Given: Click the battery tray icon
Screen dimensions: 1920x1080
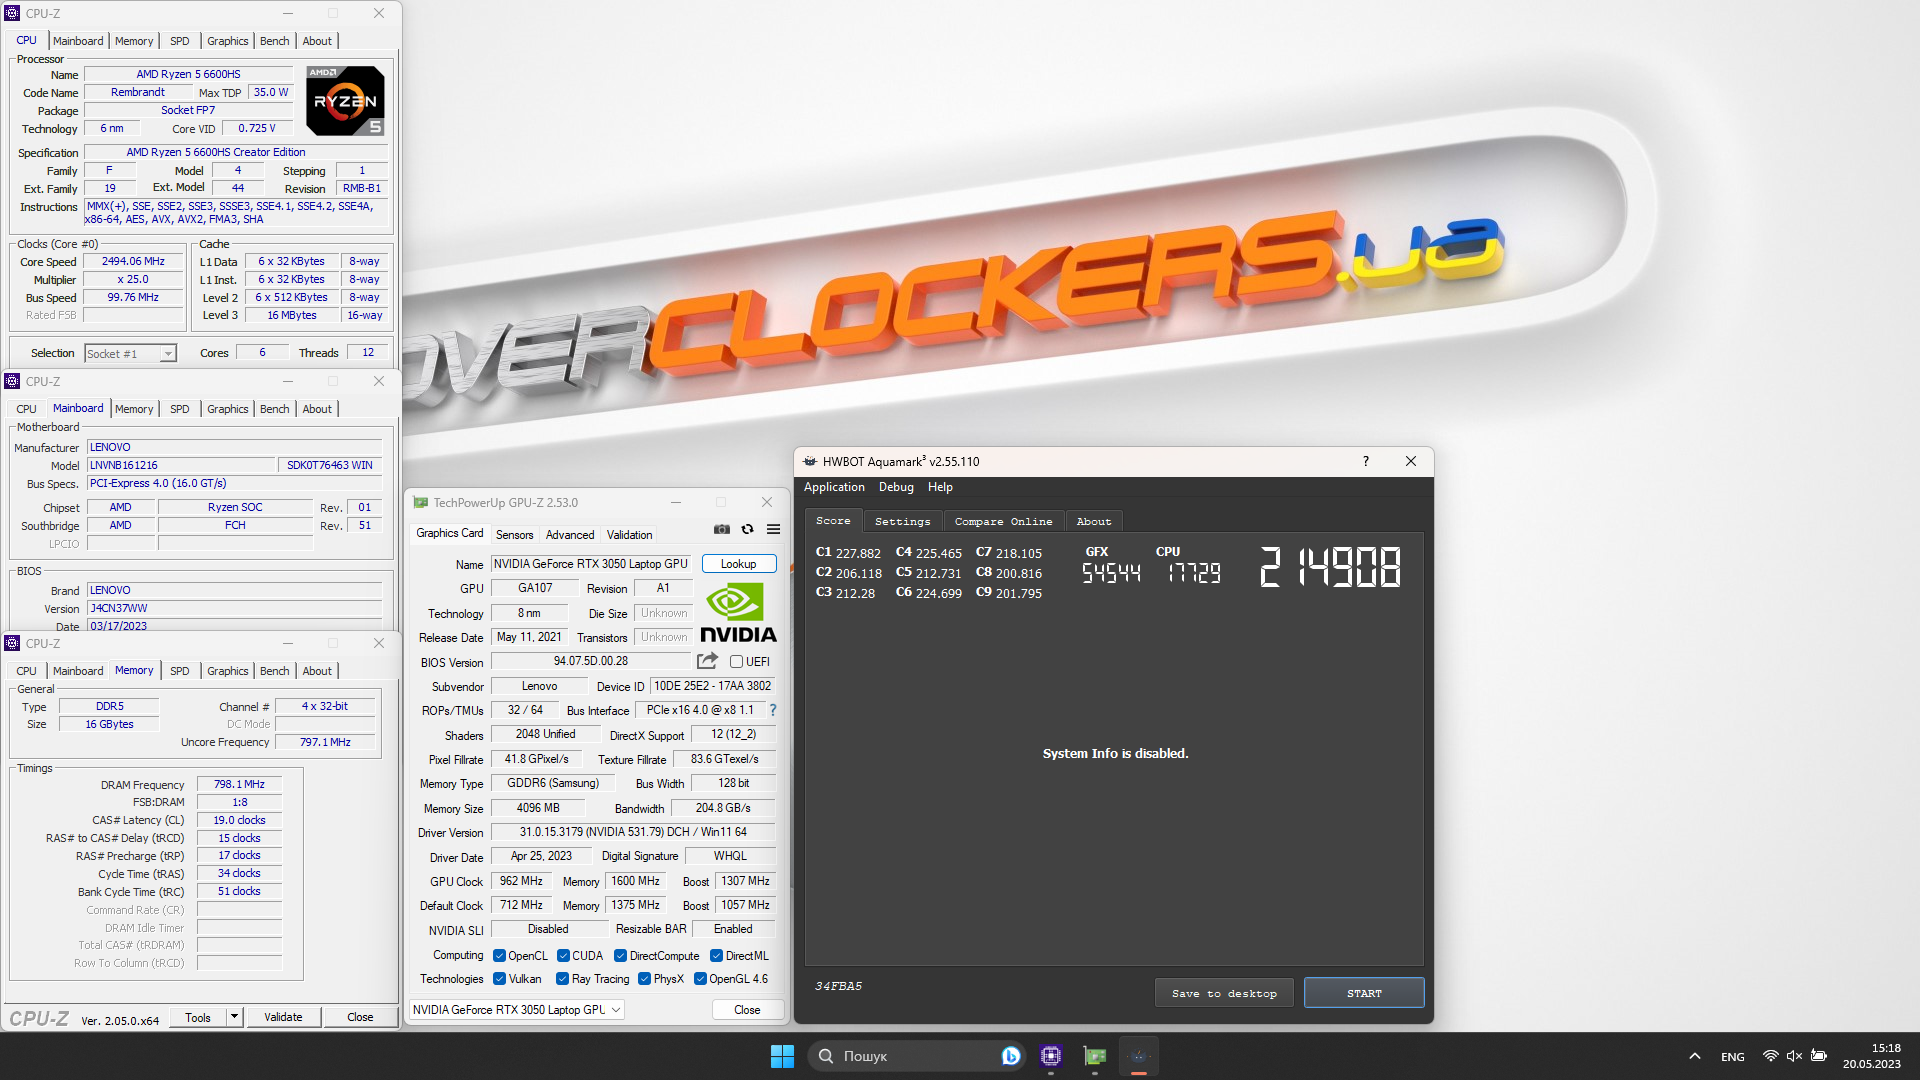Looking at the screenshot, I should coord(1819,1056).
